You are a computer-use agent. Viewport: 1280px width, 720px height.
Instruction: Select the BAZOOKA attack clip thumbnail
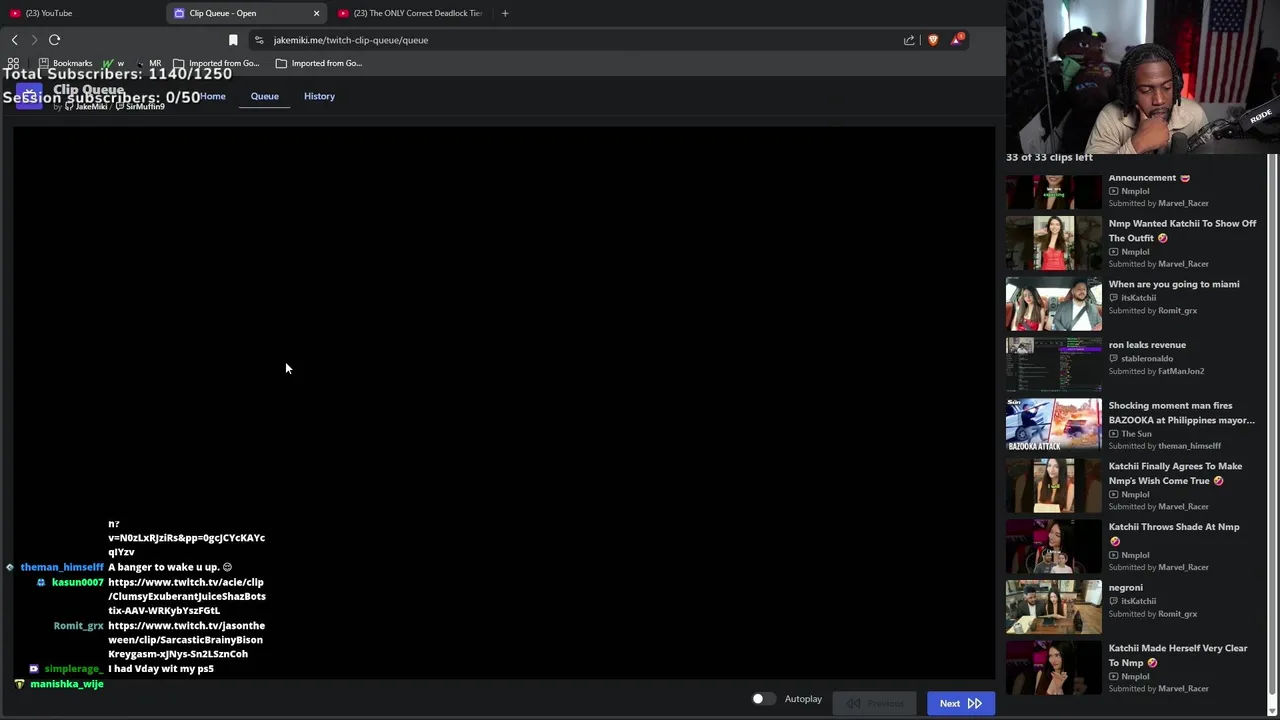1053,425
